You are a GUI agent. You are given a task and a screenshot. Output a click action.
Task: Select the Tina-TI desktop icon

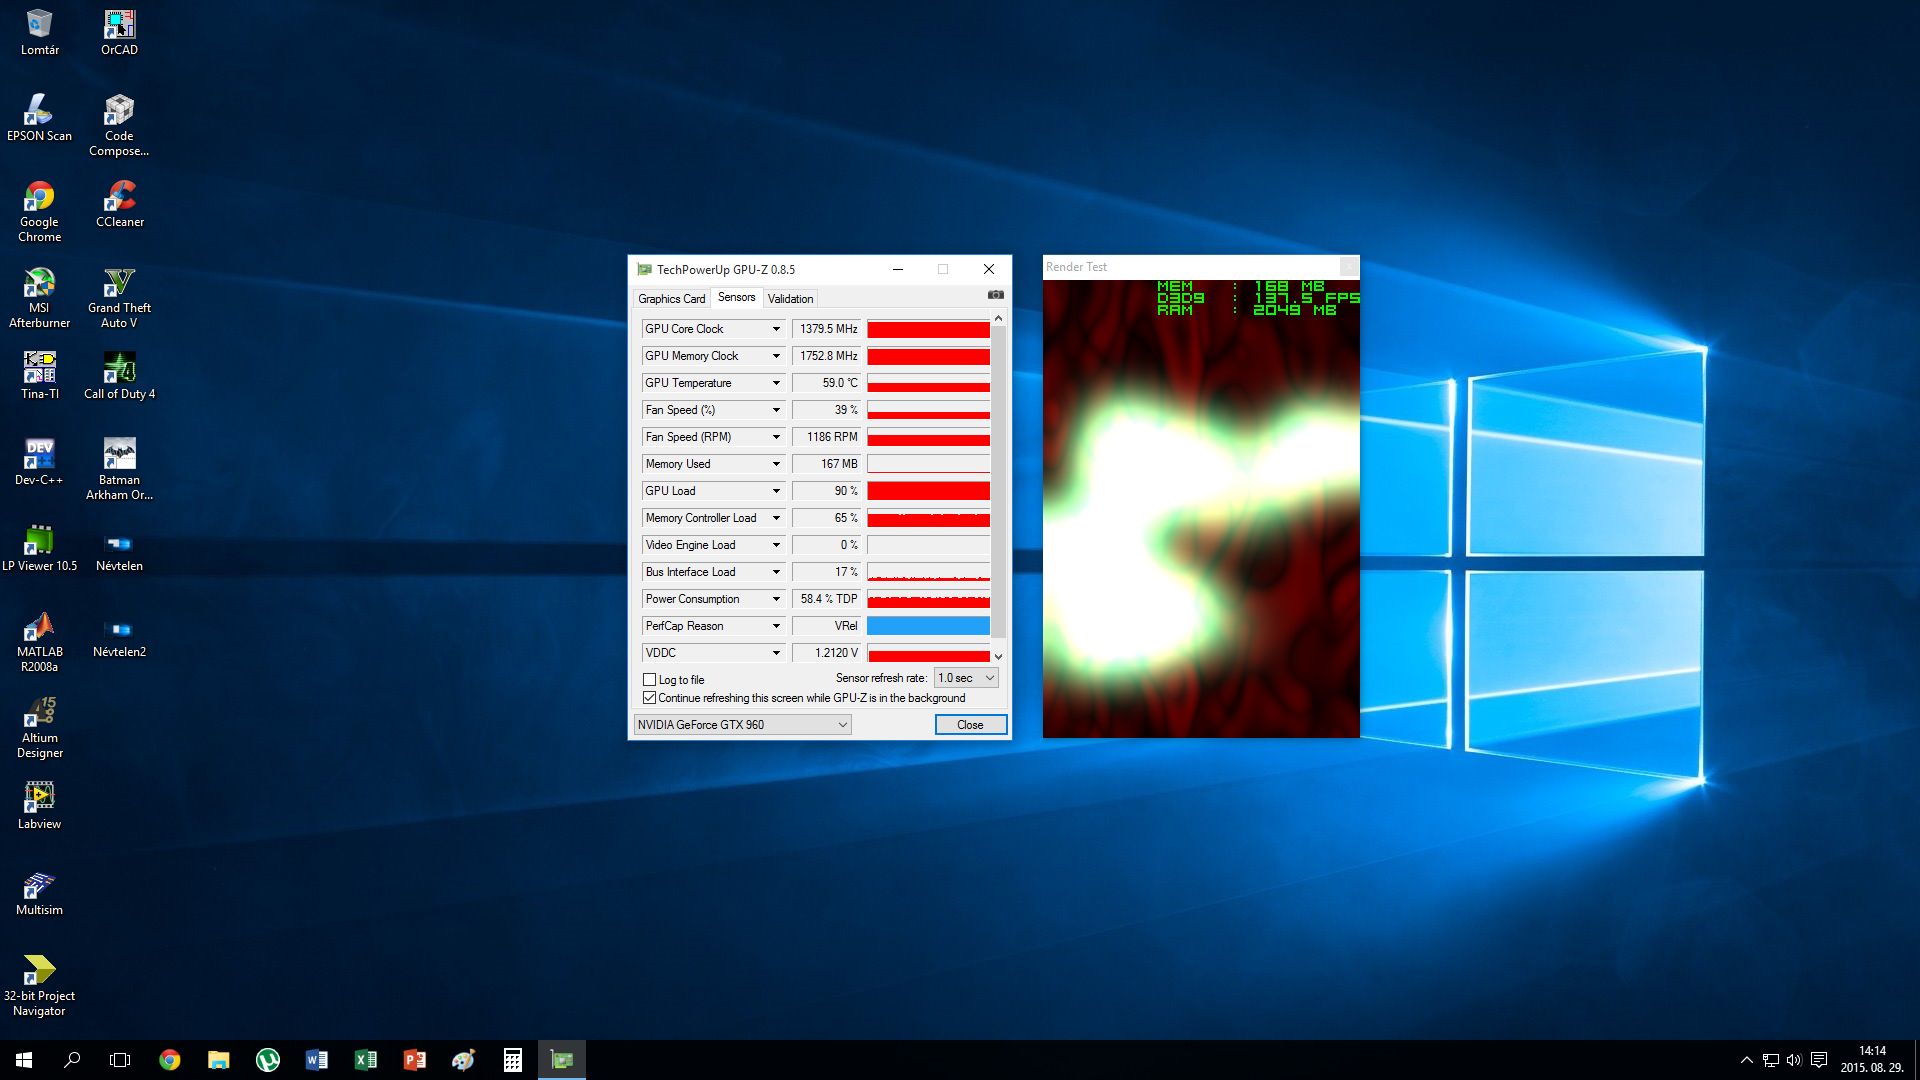coord(39,375)
